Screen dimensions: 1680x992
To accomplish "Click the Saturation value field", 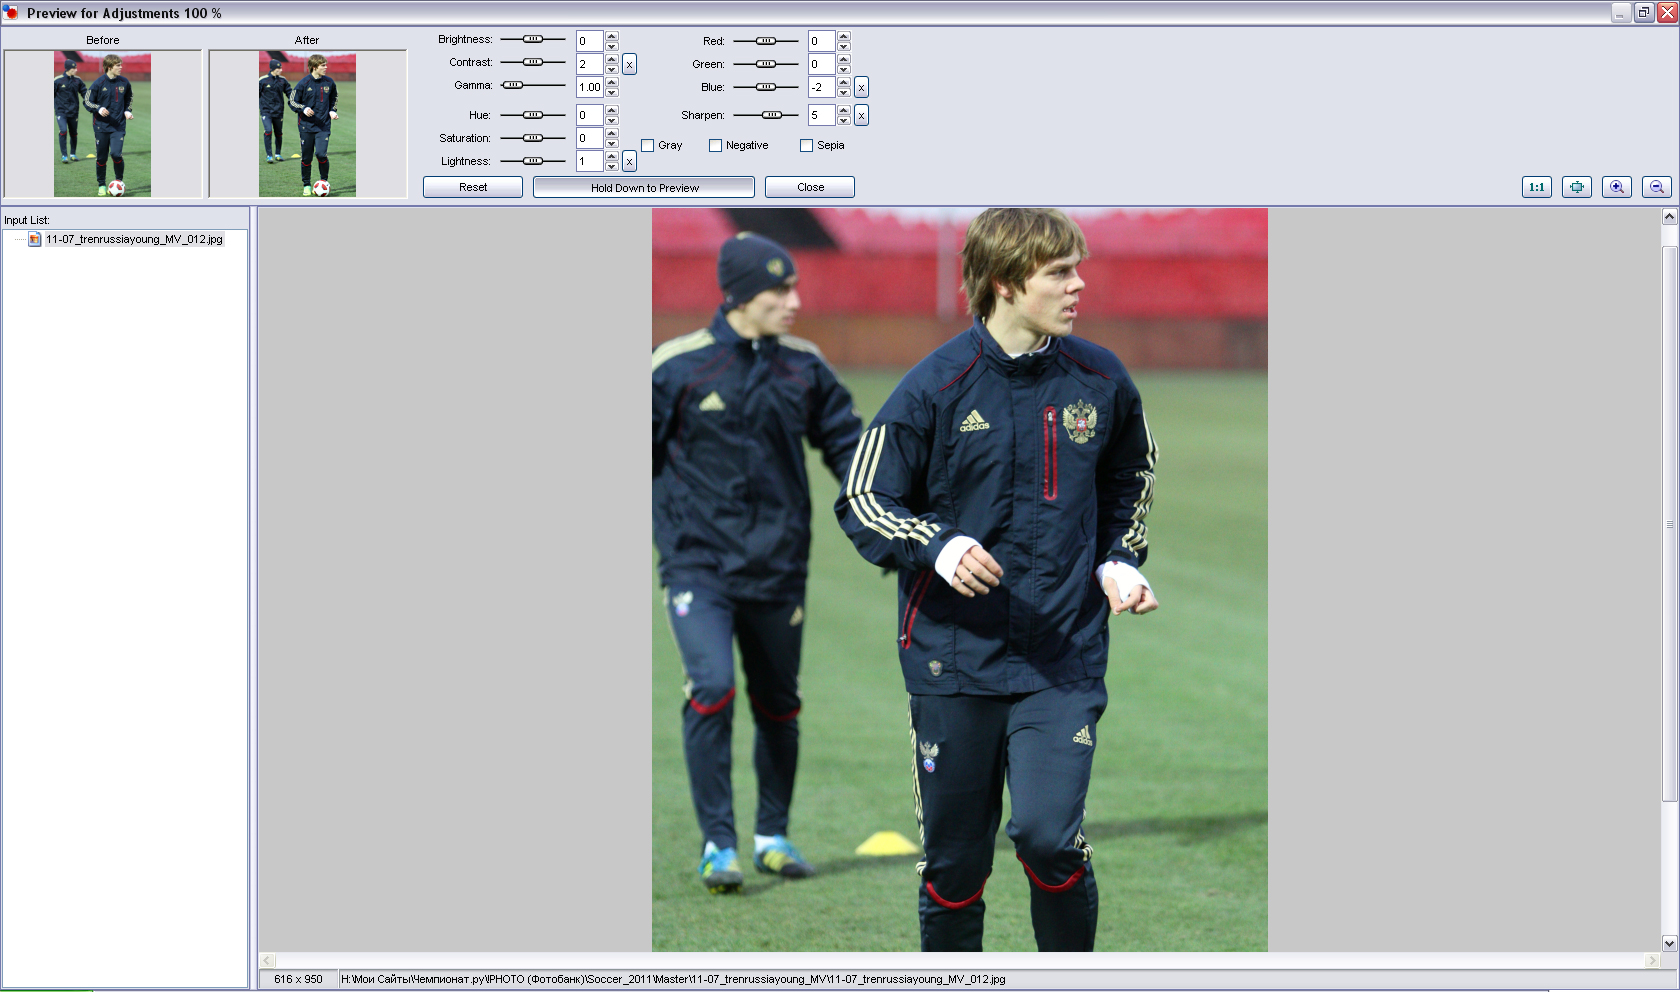I will [x=590, y=138].
